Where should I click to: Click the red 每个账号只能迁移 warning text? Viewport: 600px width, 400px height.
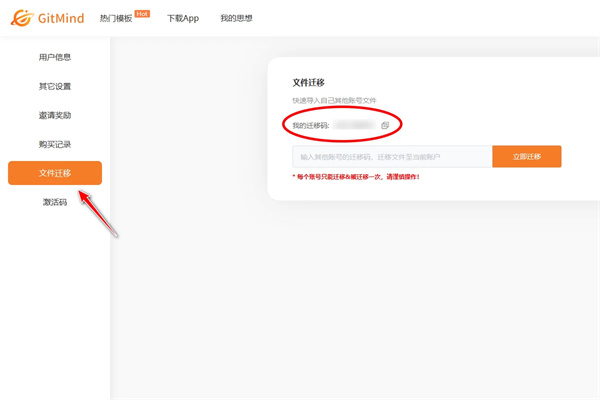click(356, 177)
